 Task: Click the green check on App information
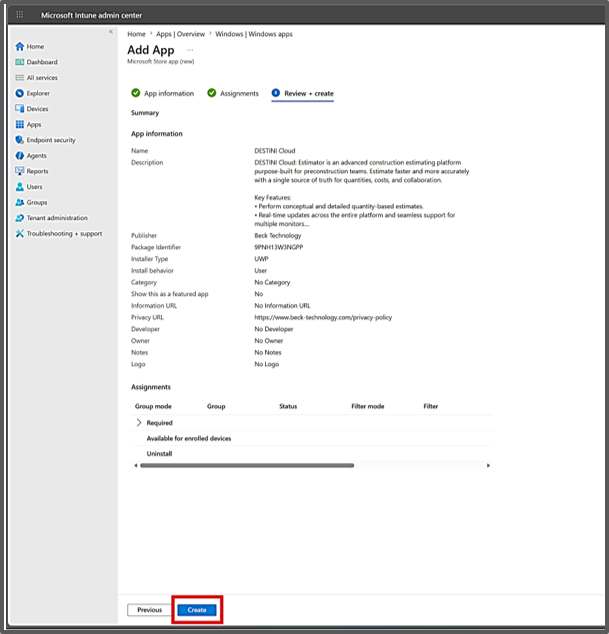click(x=136, y=93)
